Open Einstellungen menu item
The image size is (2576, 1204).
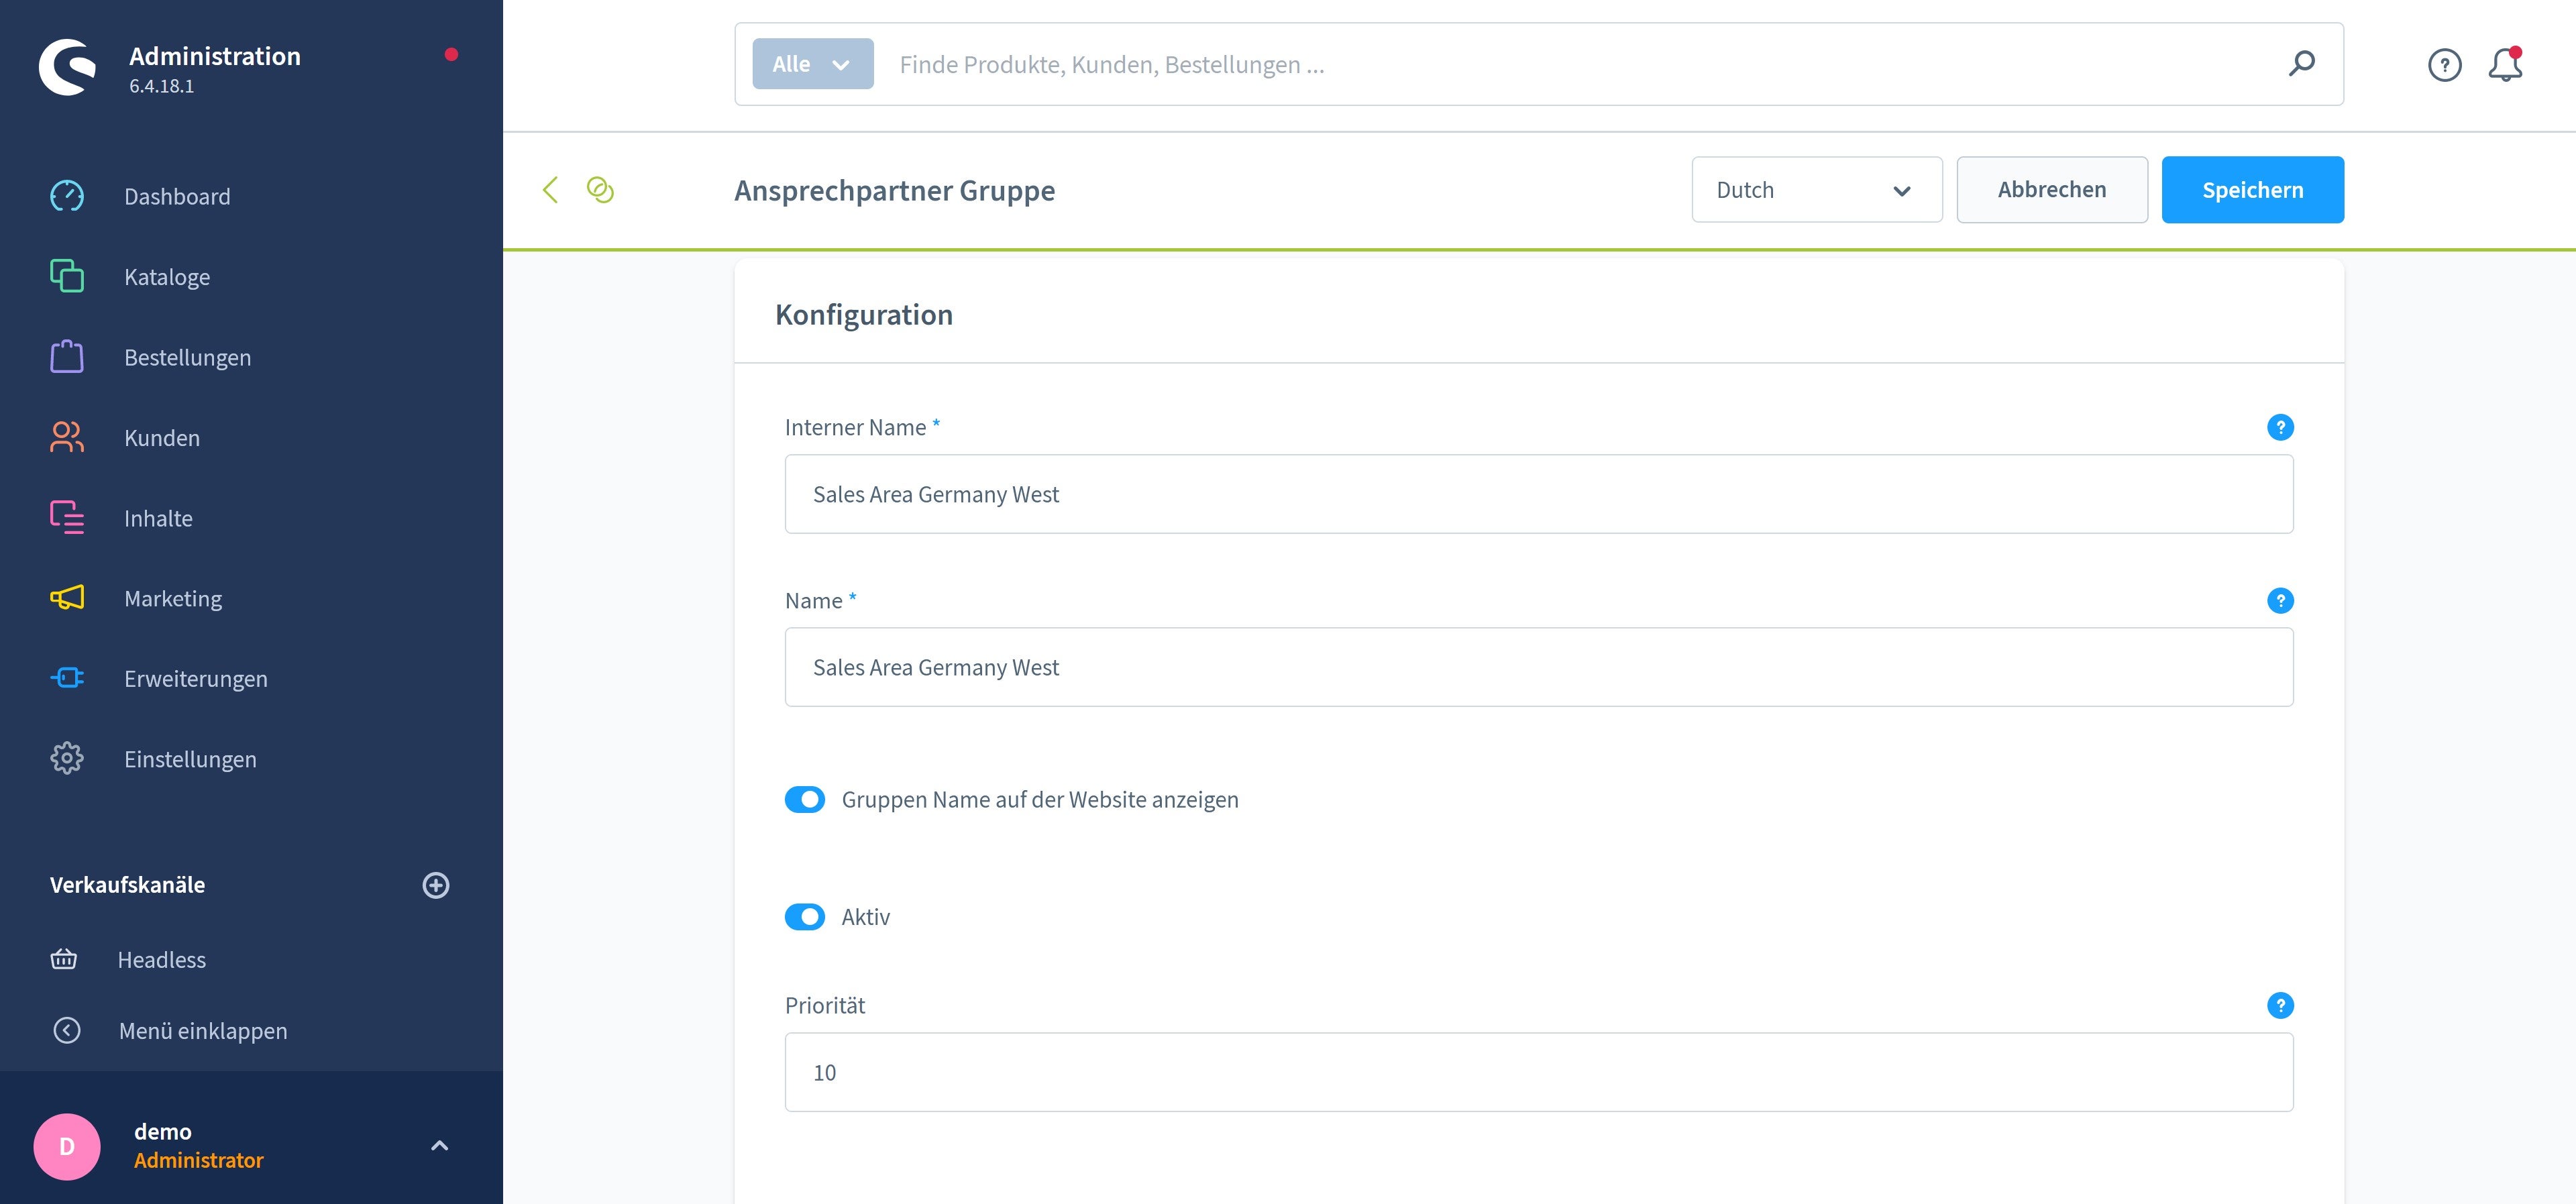click(250, 759)
